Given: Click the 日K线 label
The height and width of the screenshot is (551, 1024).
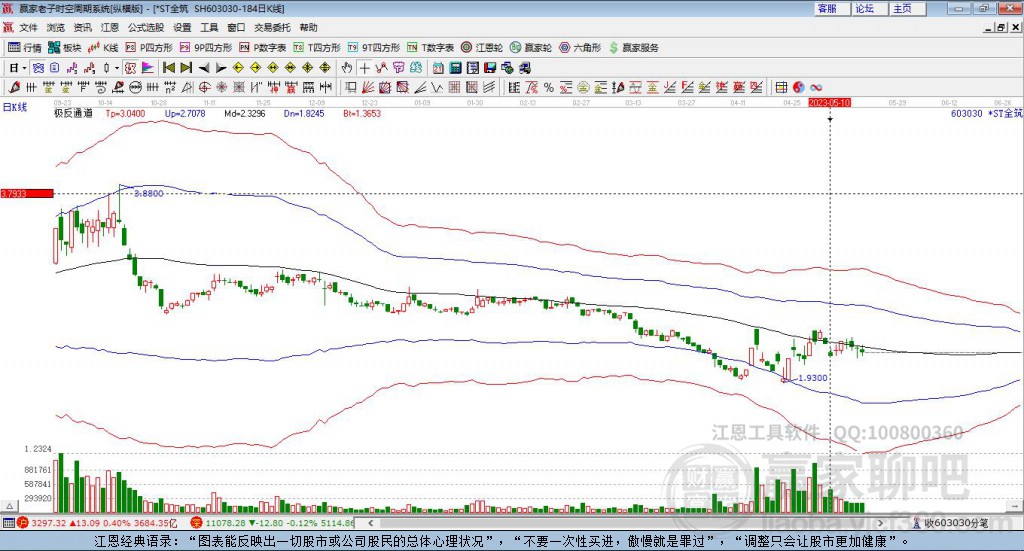Looking at the screenshot, I should tap(15, 107).
